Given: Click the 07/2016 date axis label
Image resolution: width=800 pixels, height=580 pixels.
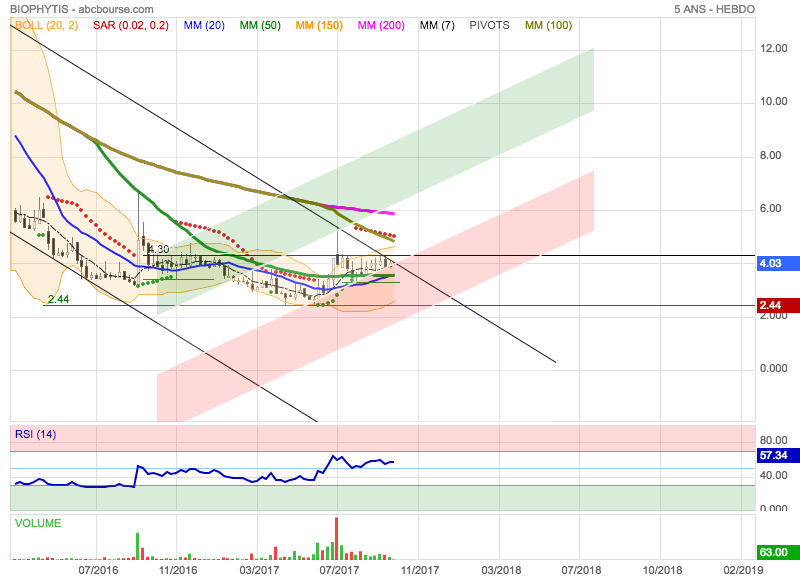Looking at the screenshot, I should point(98,570).
